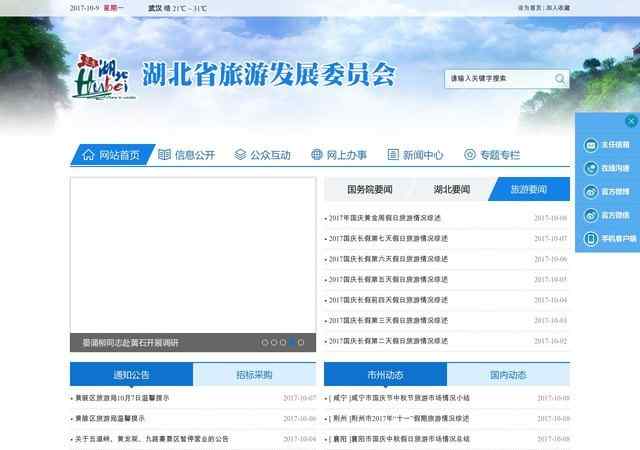640x450 pixels.
Task: Open the 信息公开 menu item
Action: click(x=185, y=155)
